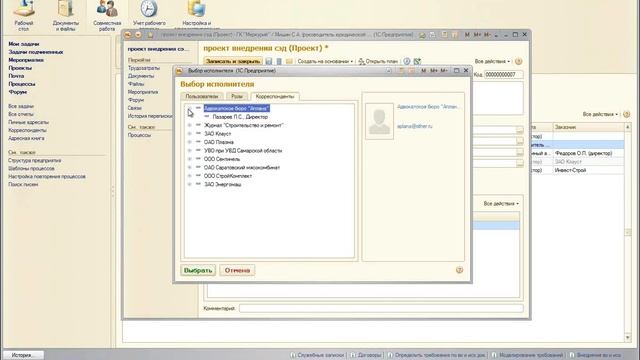640x360 pixels.
Task: Expand ОАО Саратовский мясокомбинат node
Action: point(189,167)
